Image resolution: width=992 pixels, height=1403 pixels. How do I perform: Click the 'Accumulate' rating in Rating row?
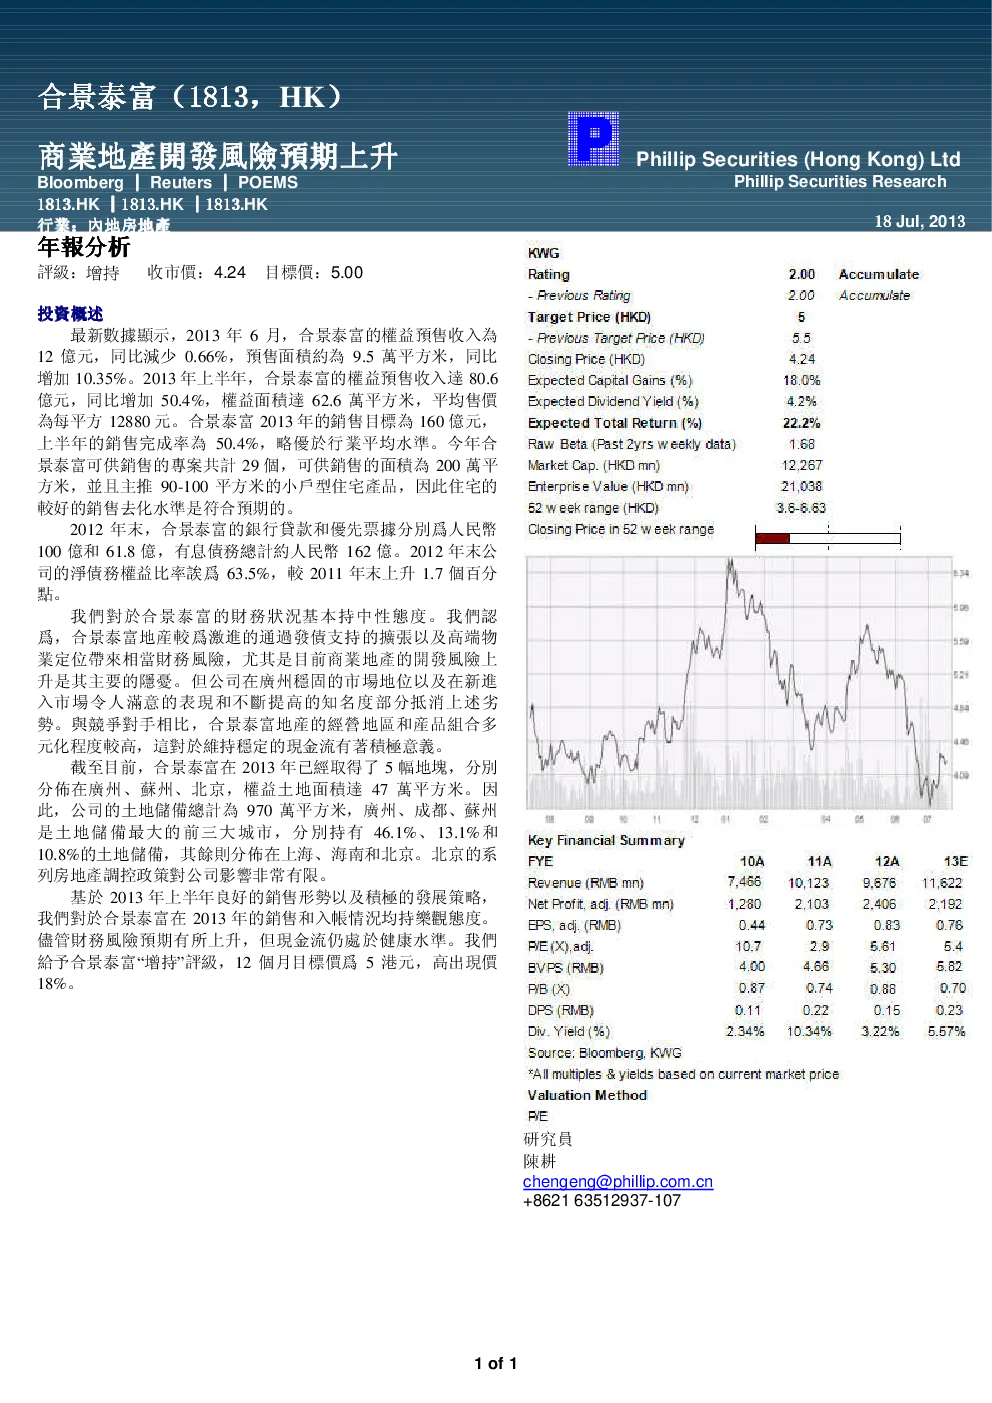tap(879, 274)
